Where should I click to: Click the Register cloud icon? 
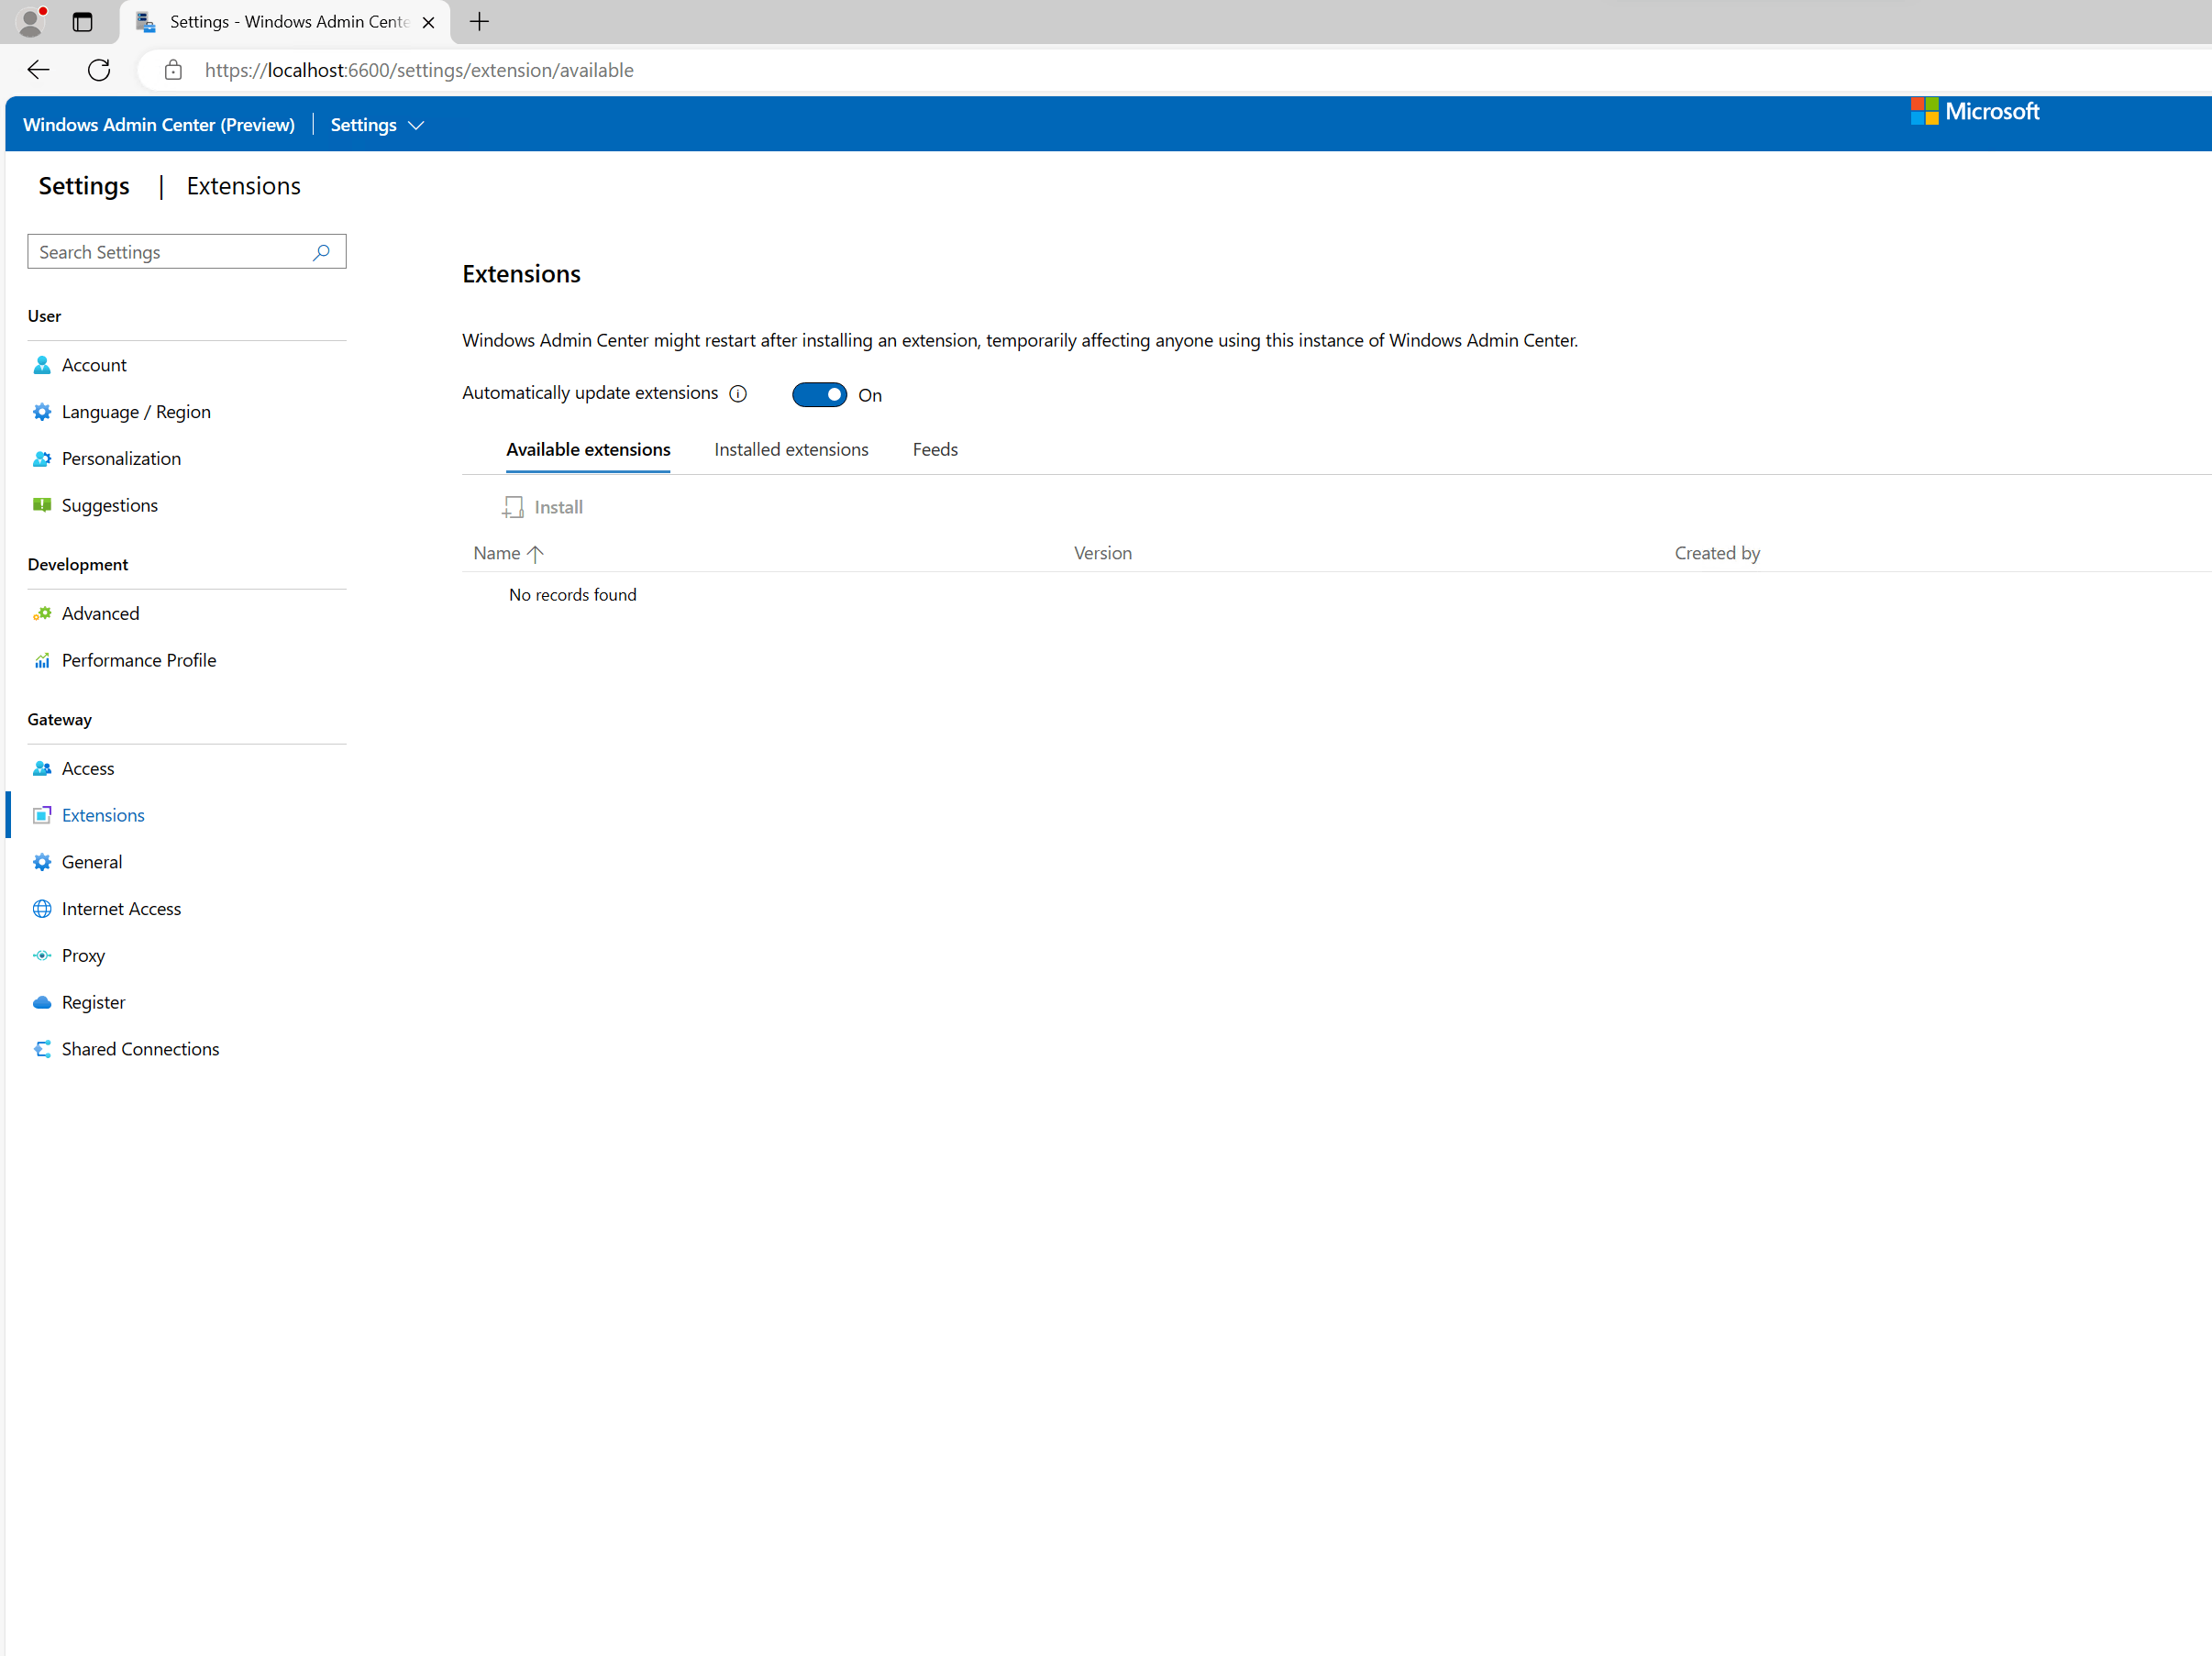(x=42, y=1002)
